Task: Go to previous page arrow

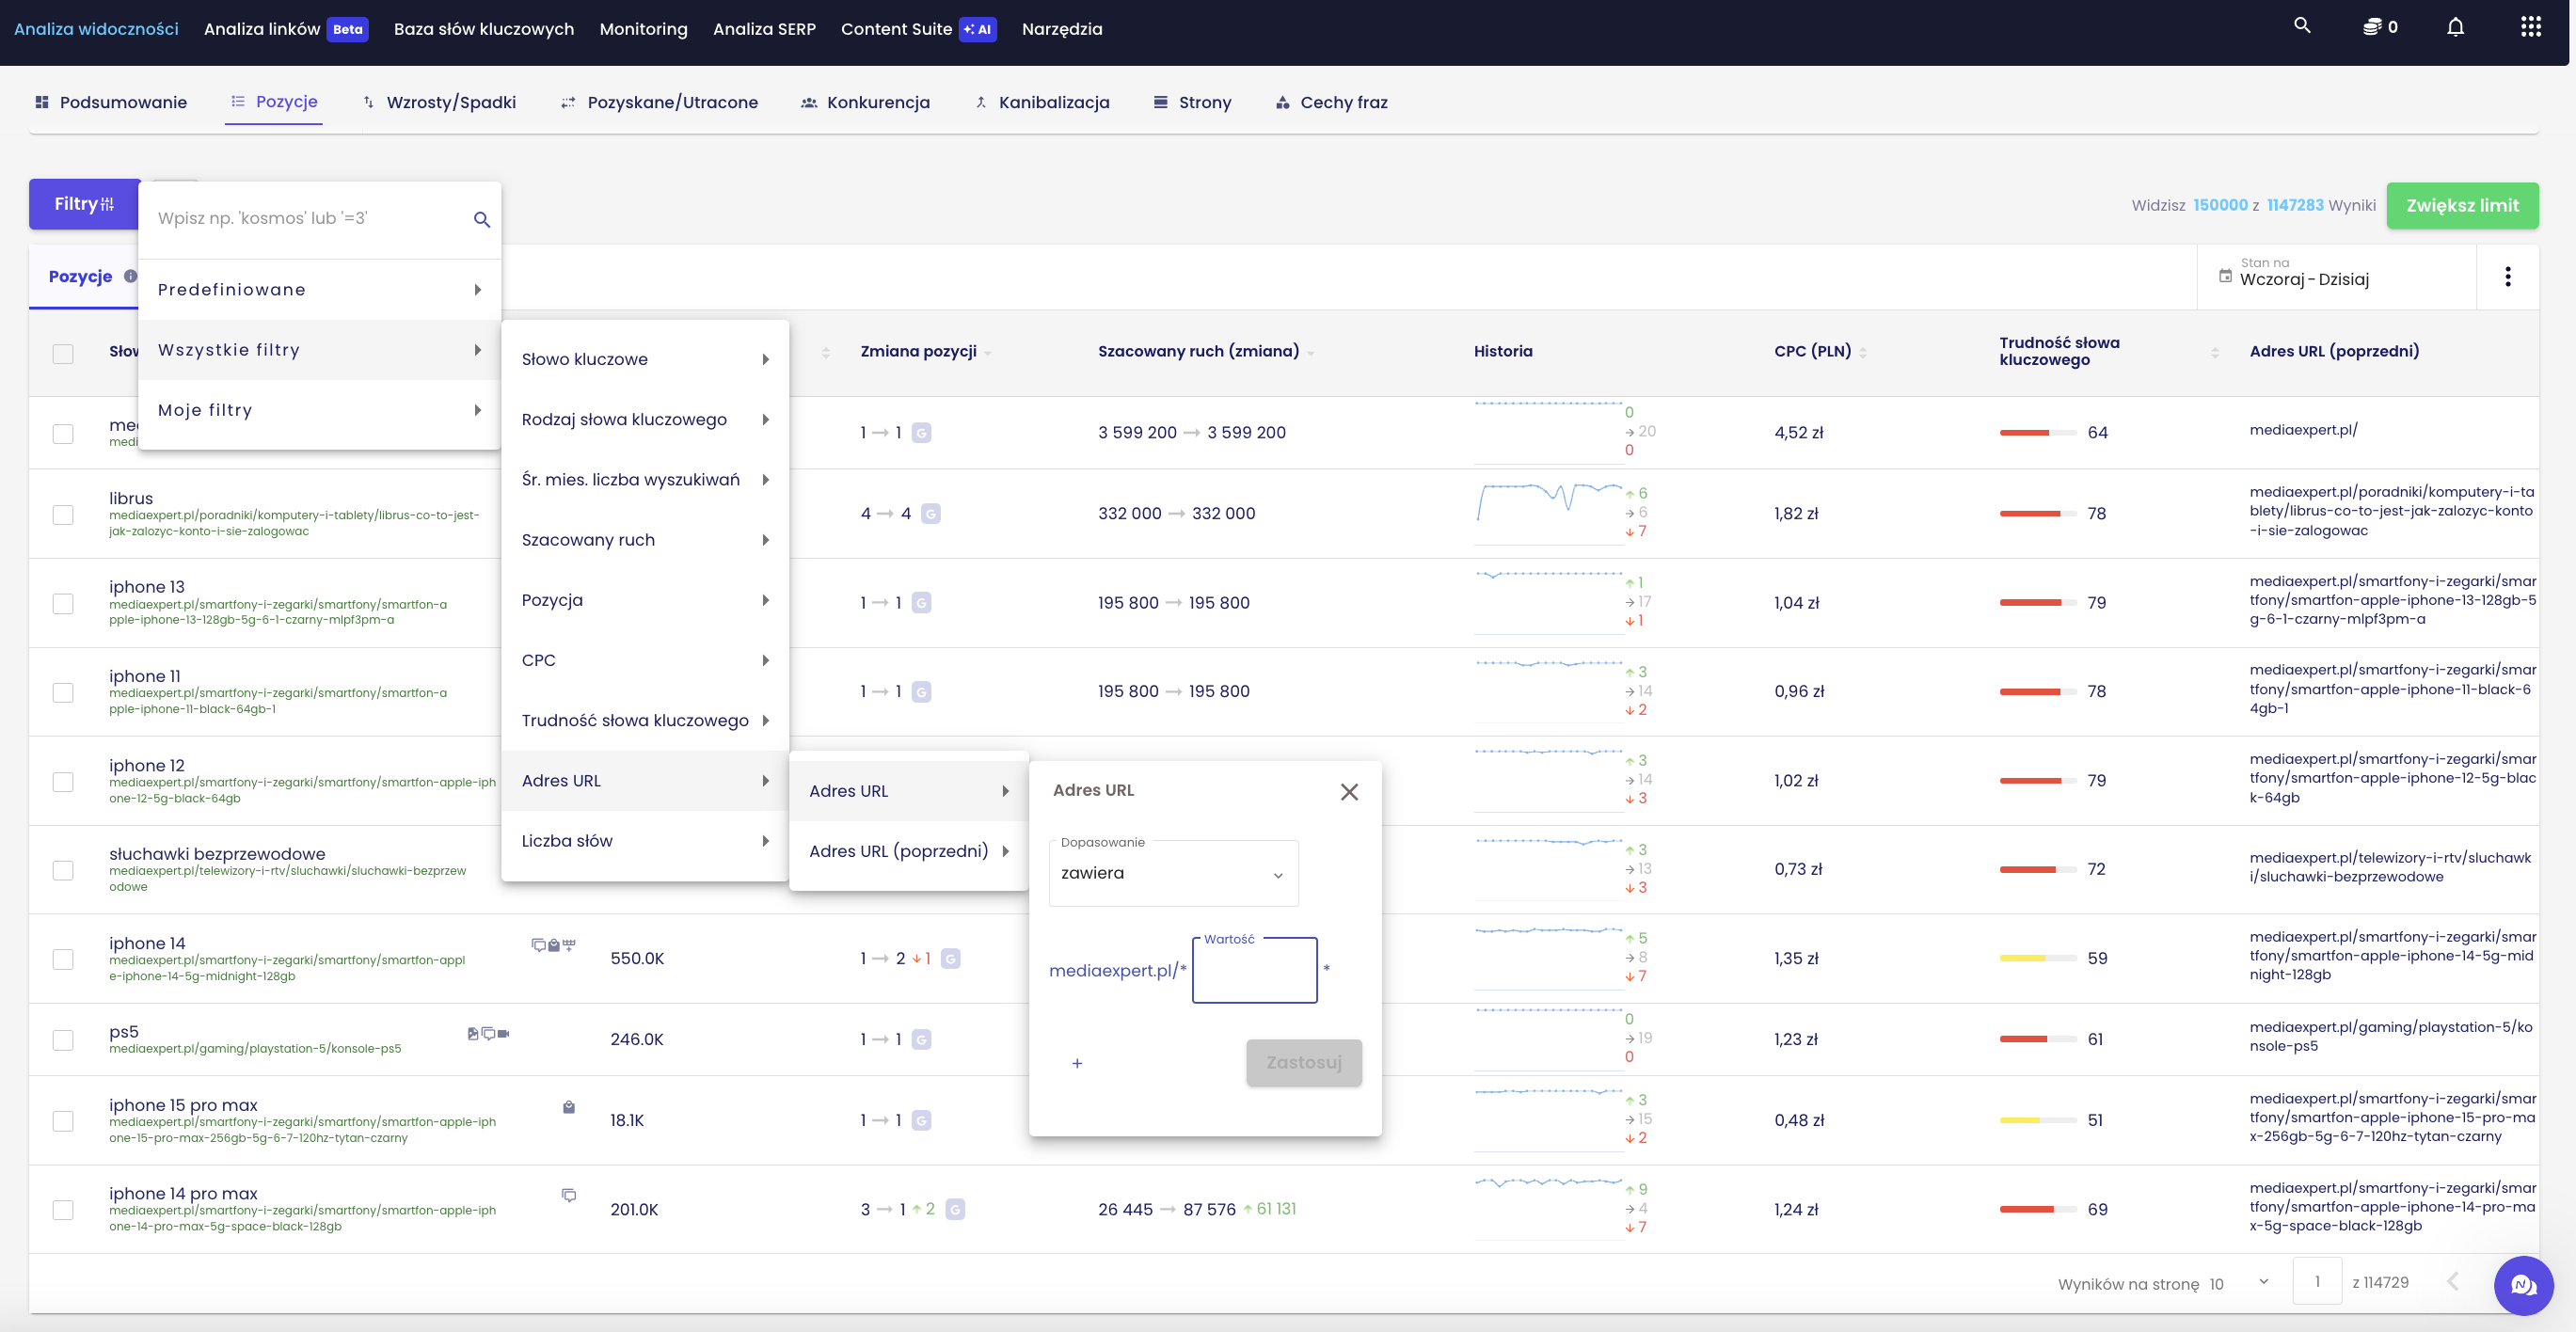Action: pyautogui.click(x=2452, y=1282)
